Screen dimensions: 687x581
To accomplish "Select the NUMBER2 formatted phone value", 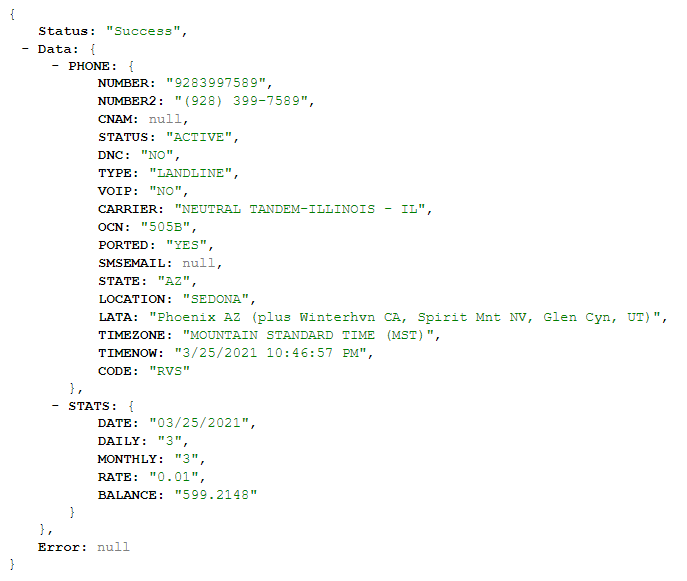I will point(241,101).
